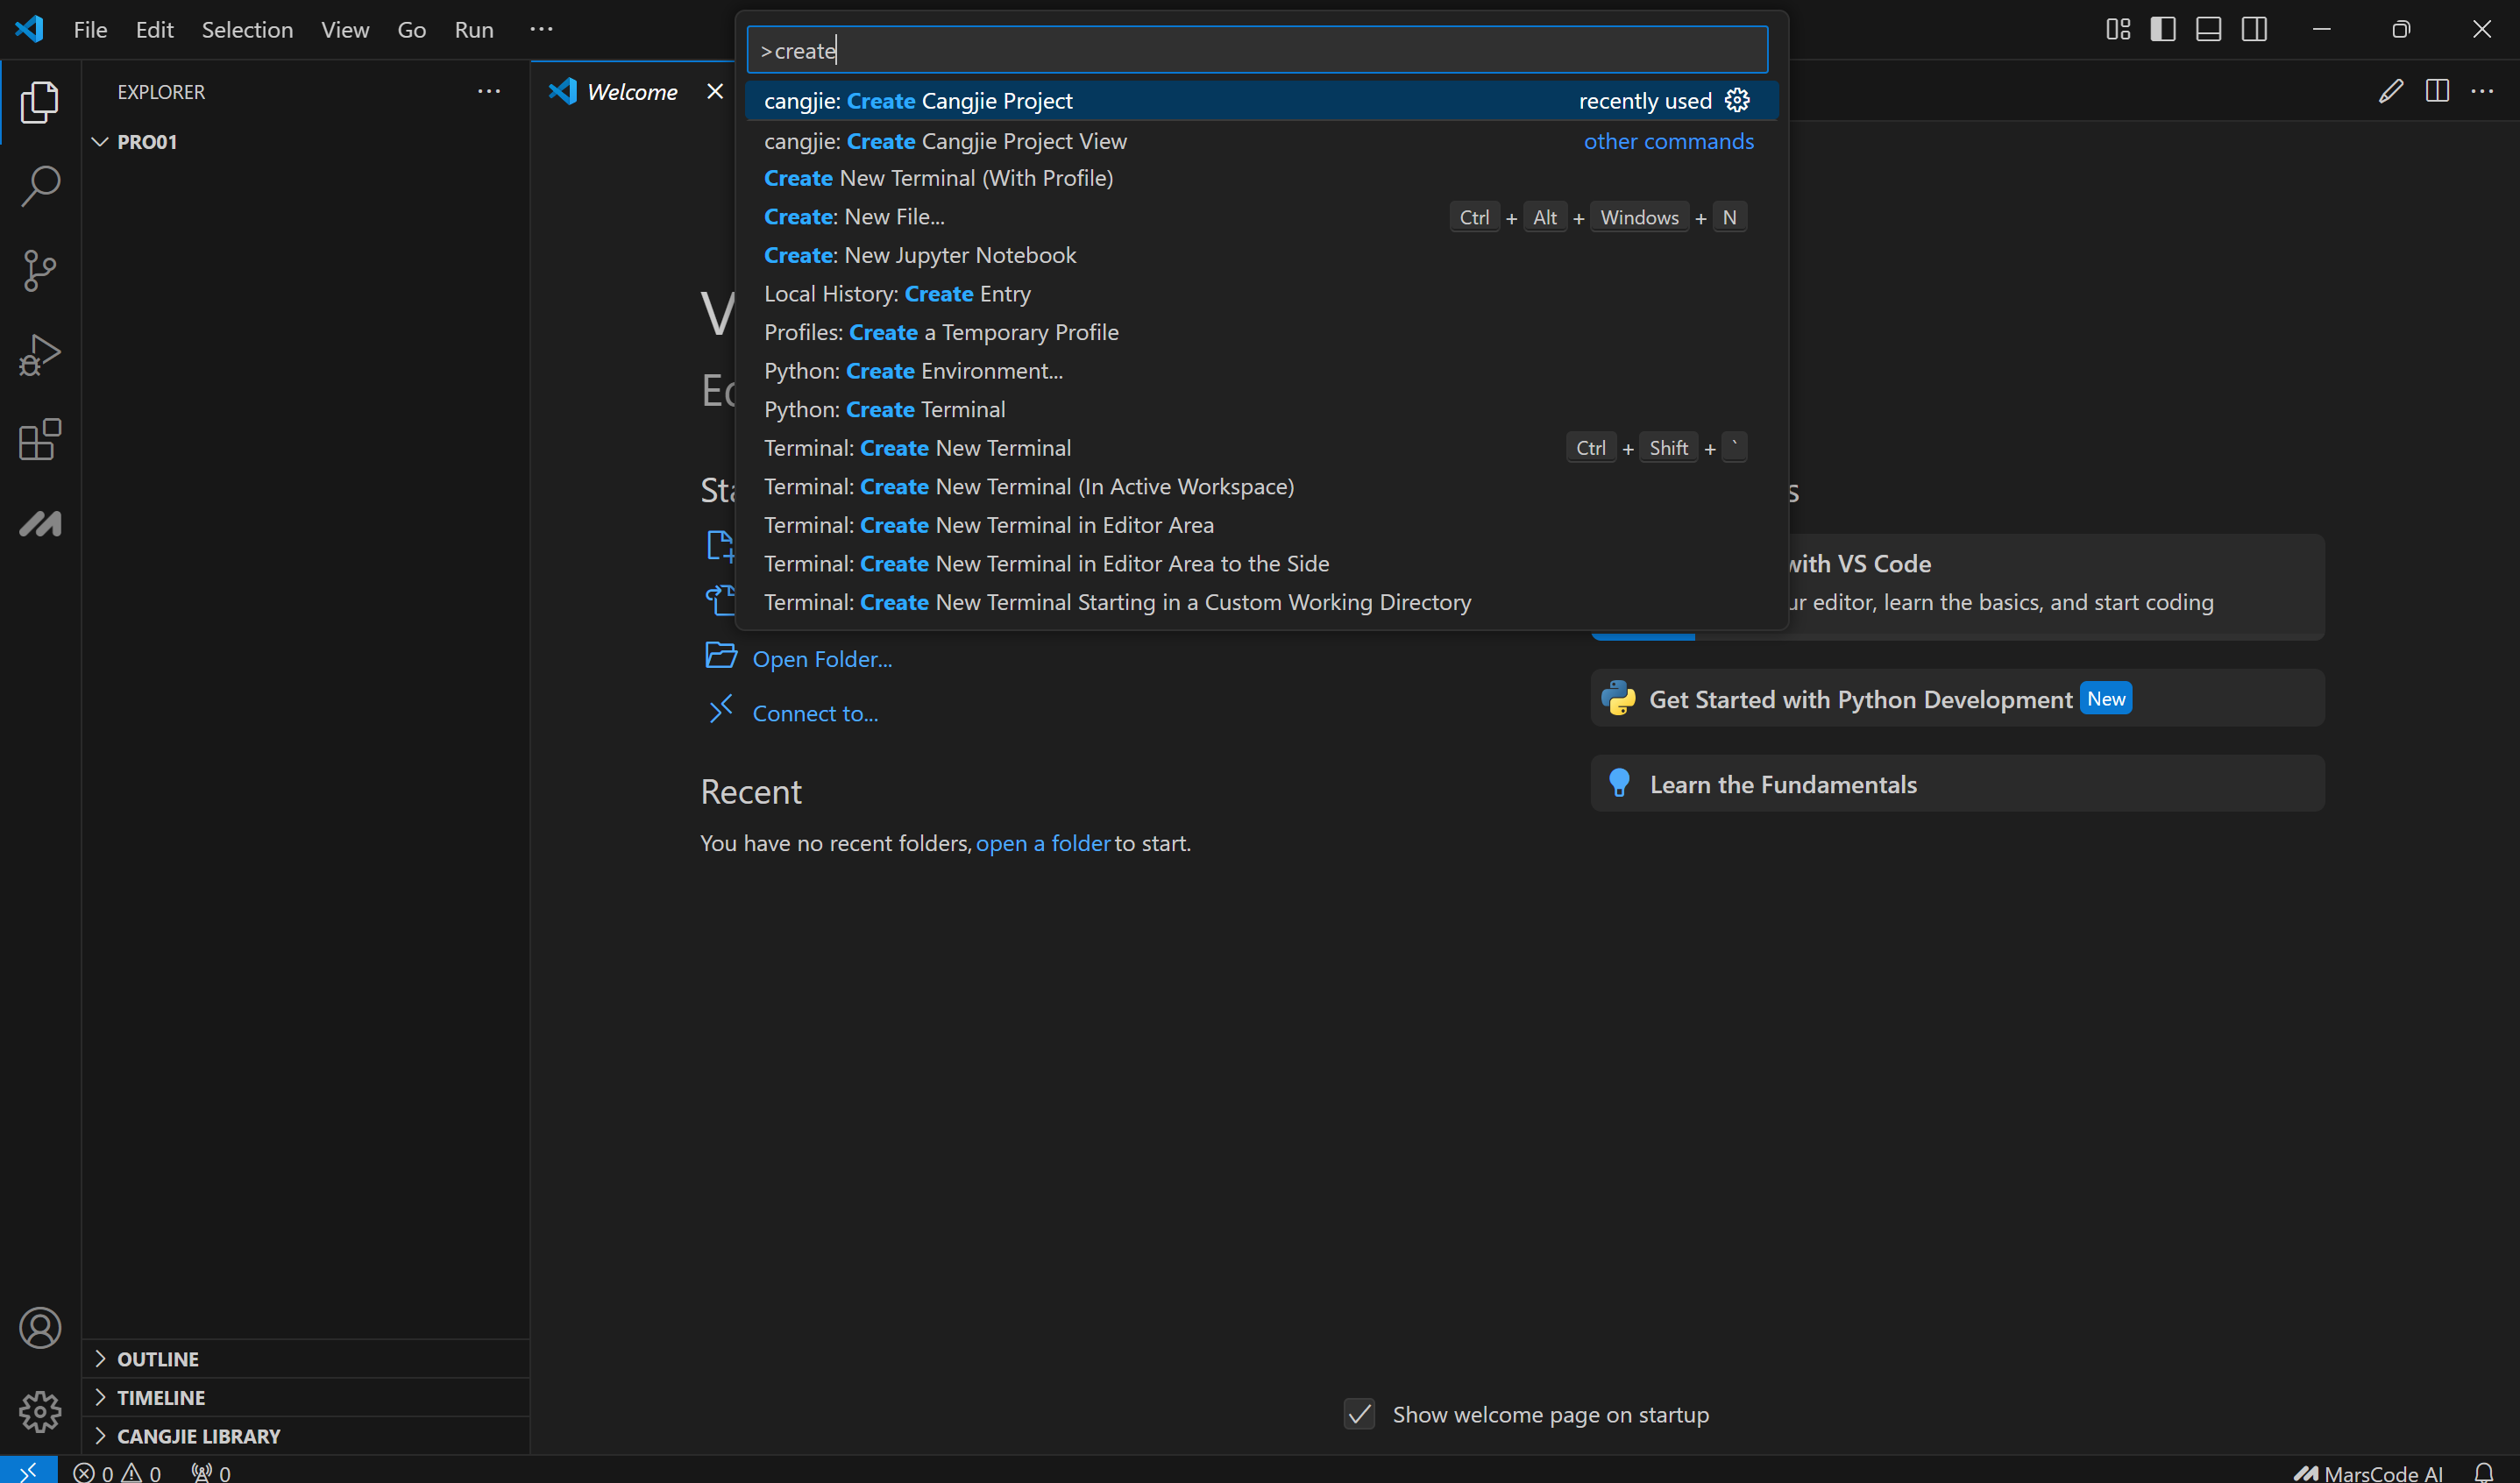The width and height of the screenshot is (2520, 1483).
Task: Choose Create: New File... command
Action: [x=1262, y=217]
